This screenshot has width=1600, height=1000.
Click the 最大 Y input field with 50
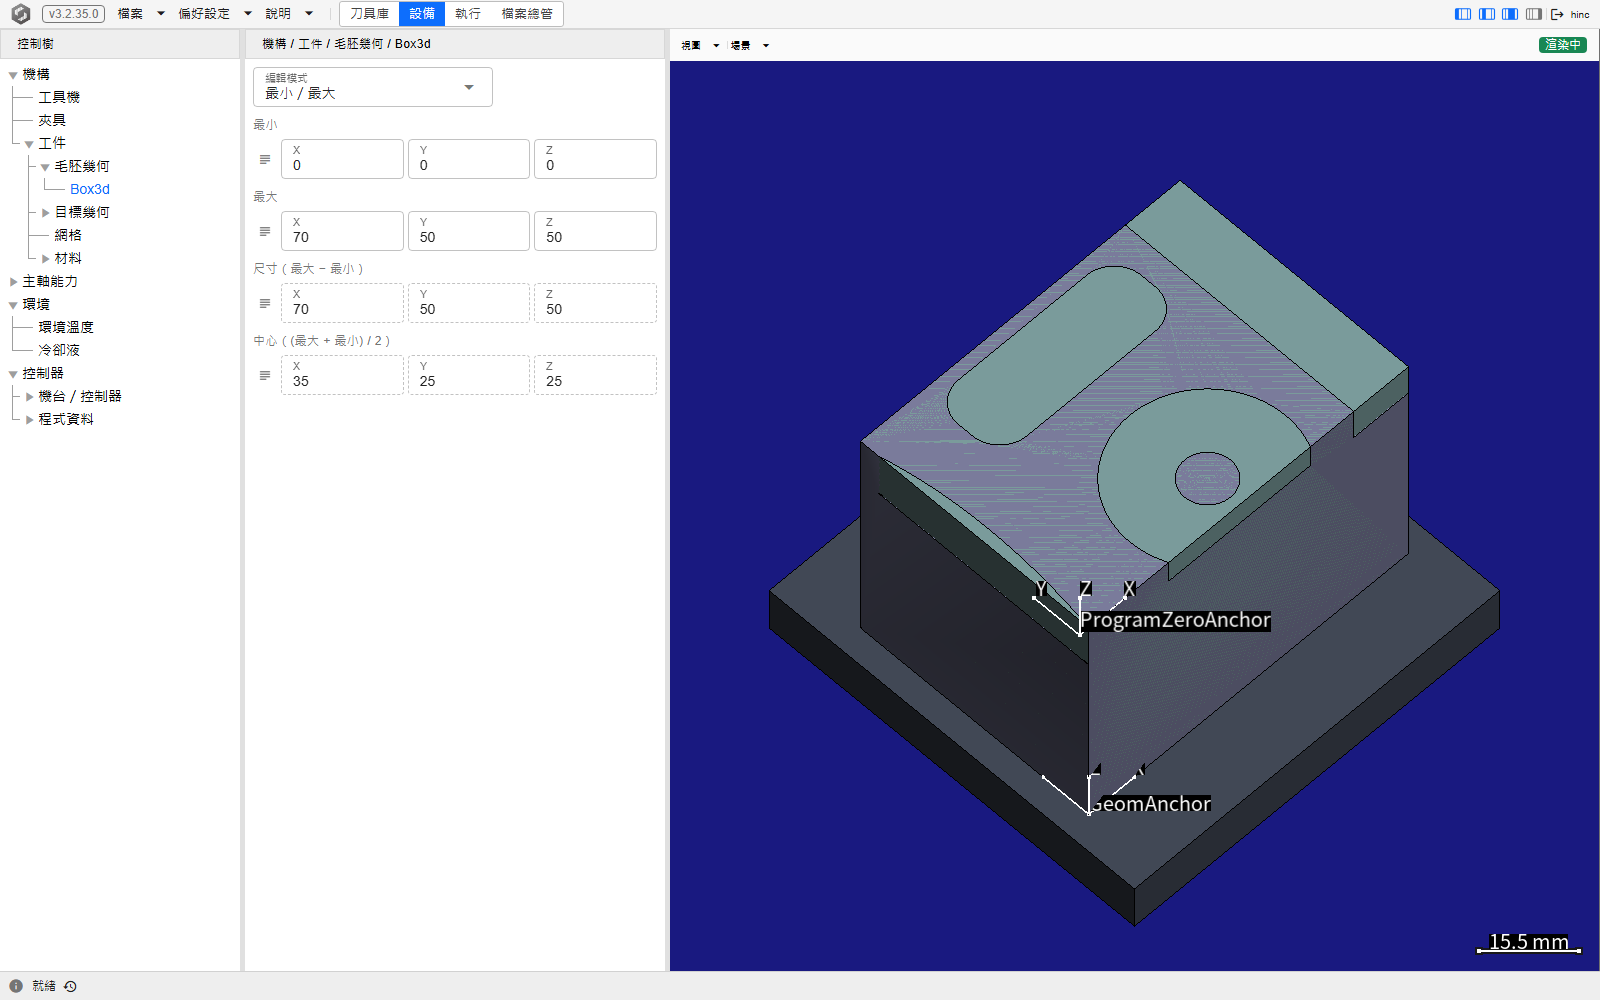pos(469,231)
